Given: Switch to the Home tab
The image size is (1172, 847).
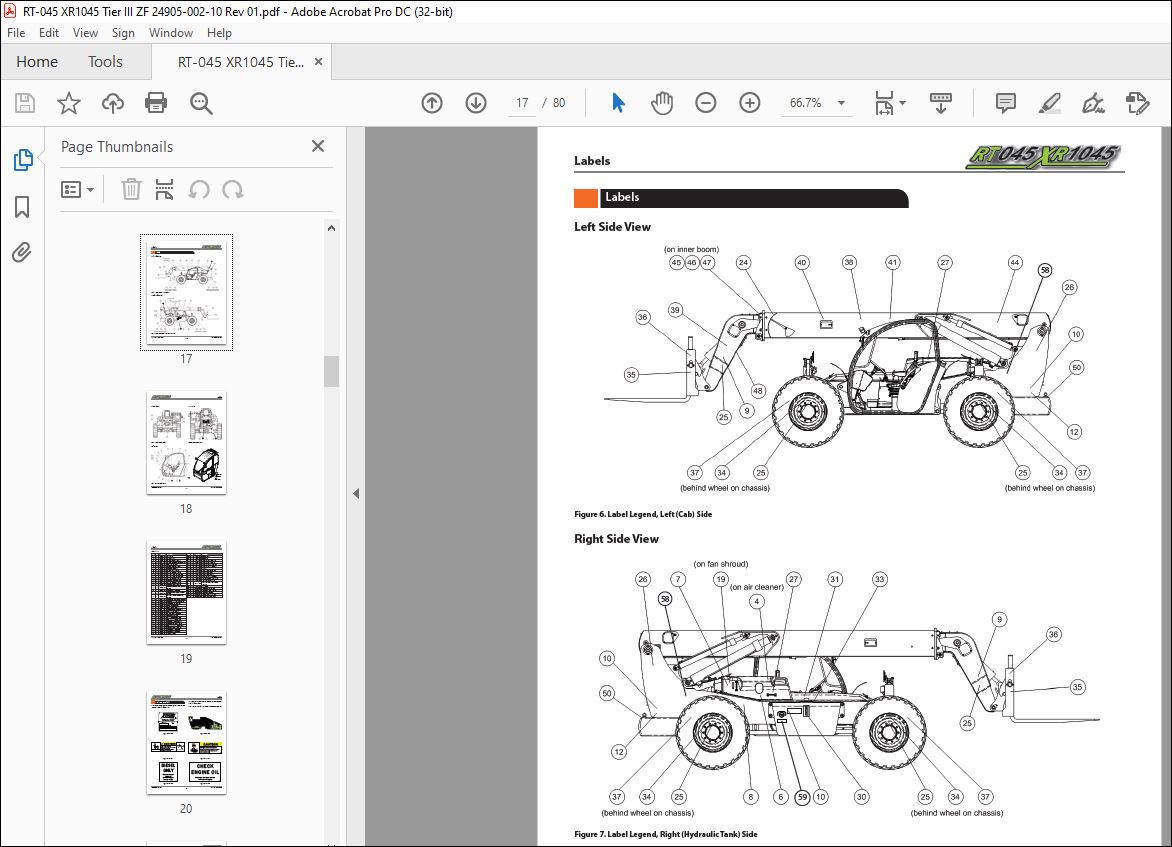Looking at the screenshot, I should [x=37, y=62].
